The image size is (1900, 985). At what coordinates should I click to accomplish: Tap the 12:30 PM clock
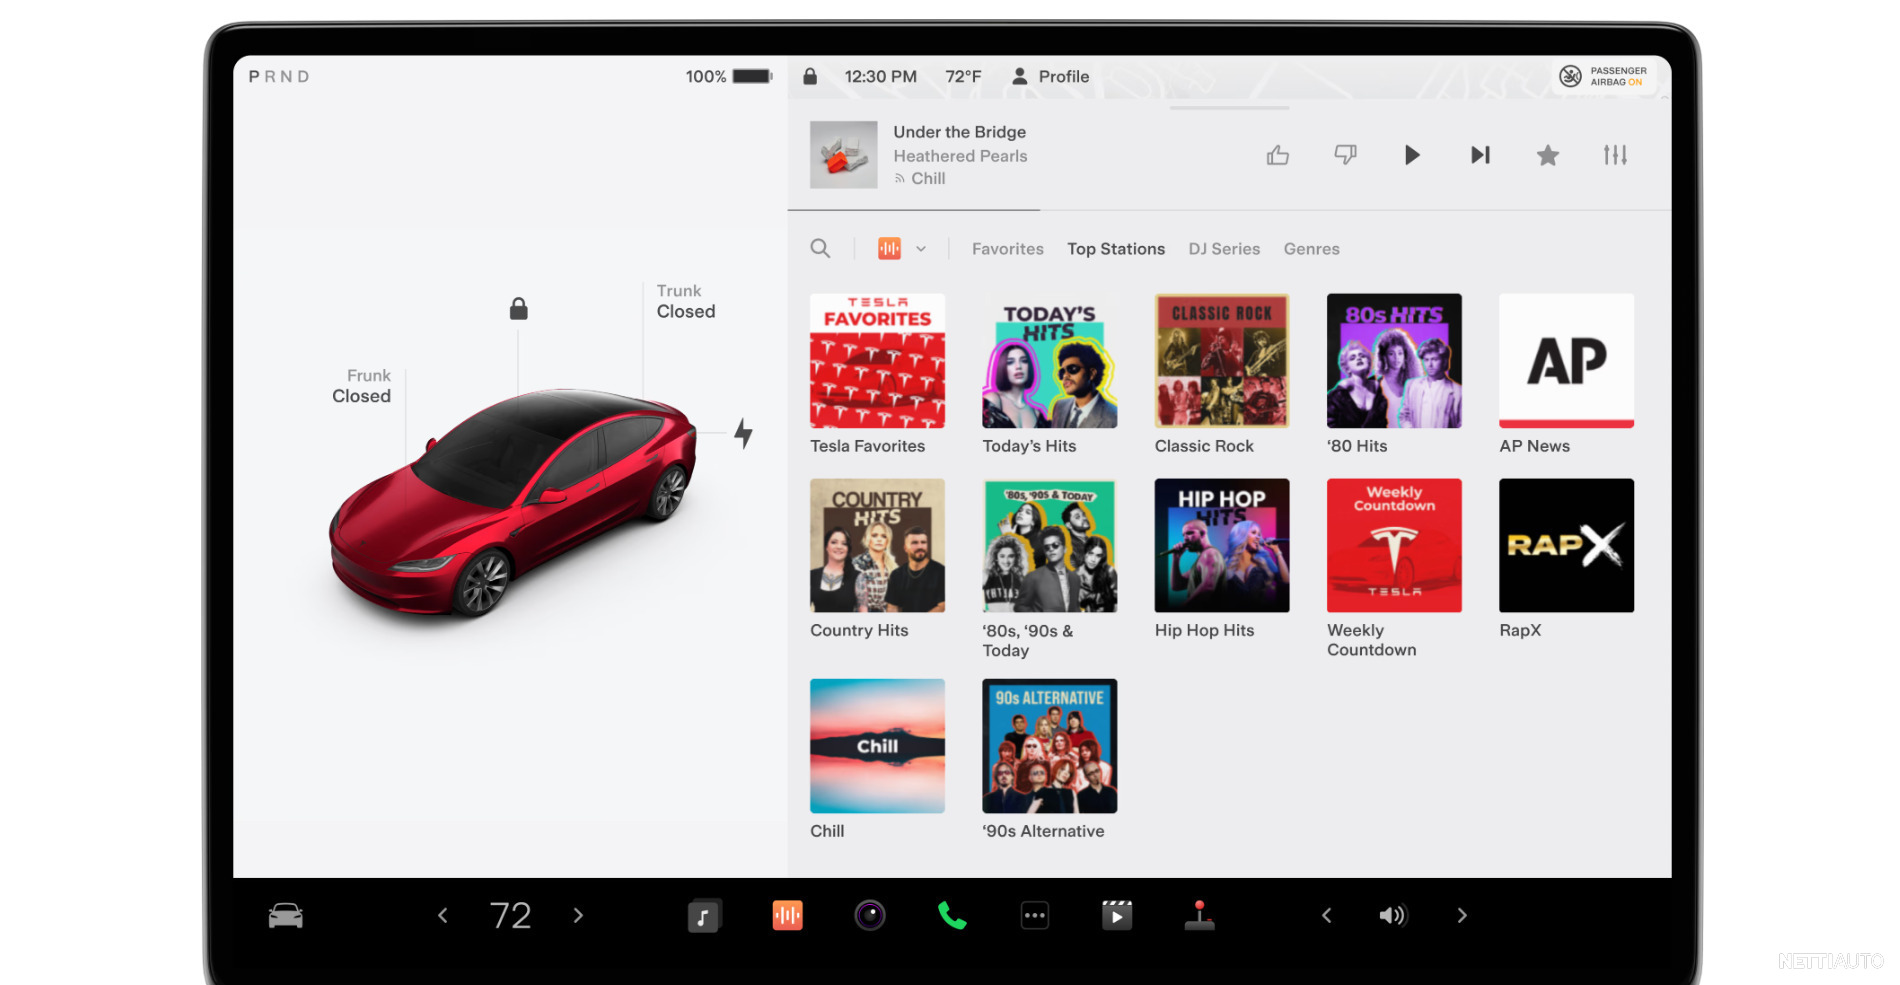click(880, 76)
